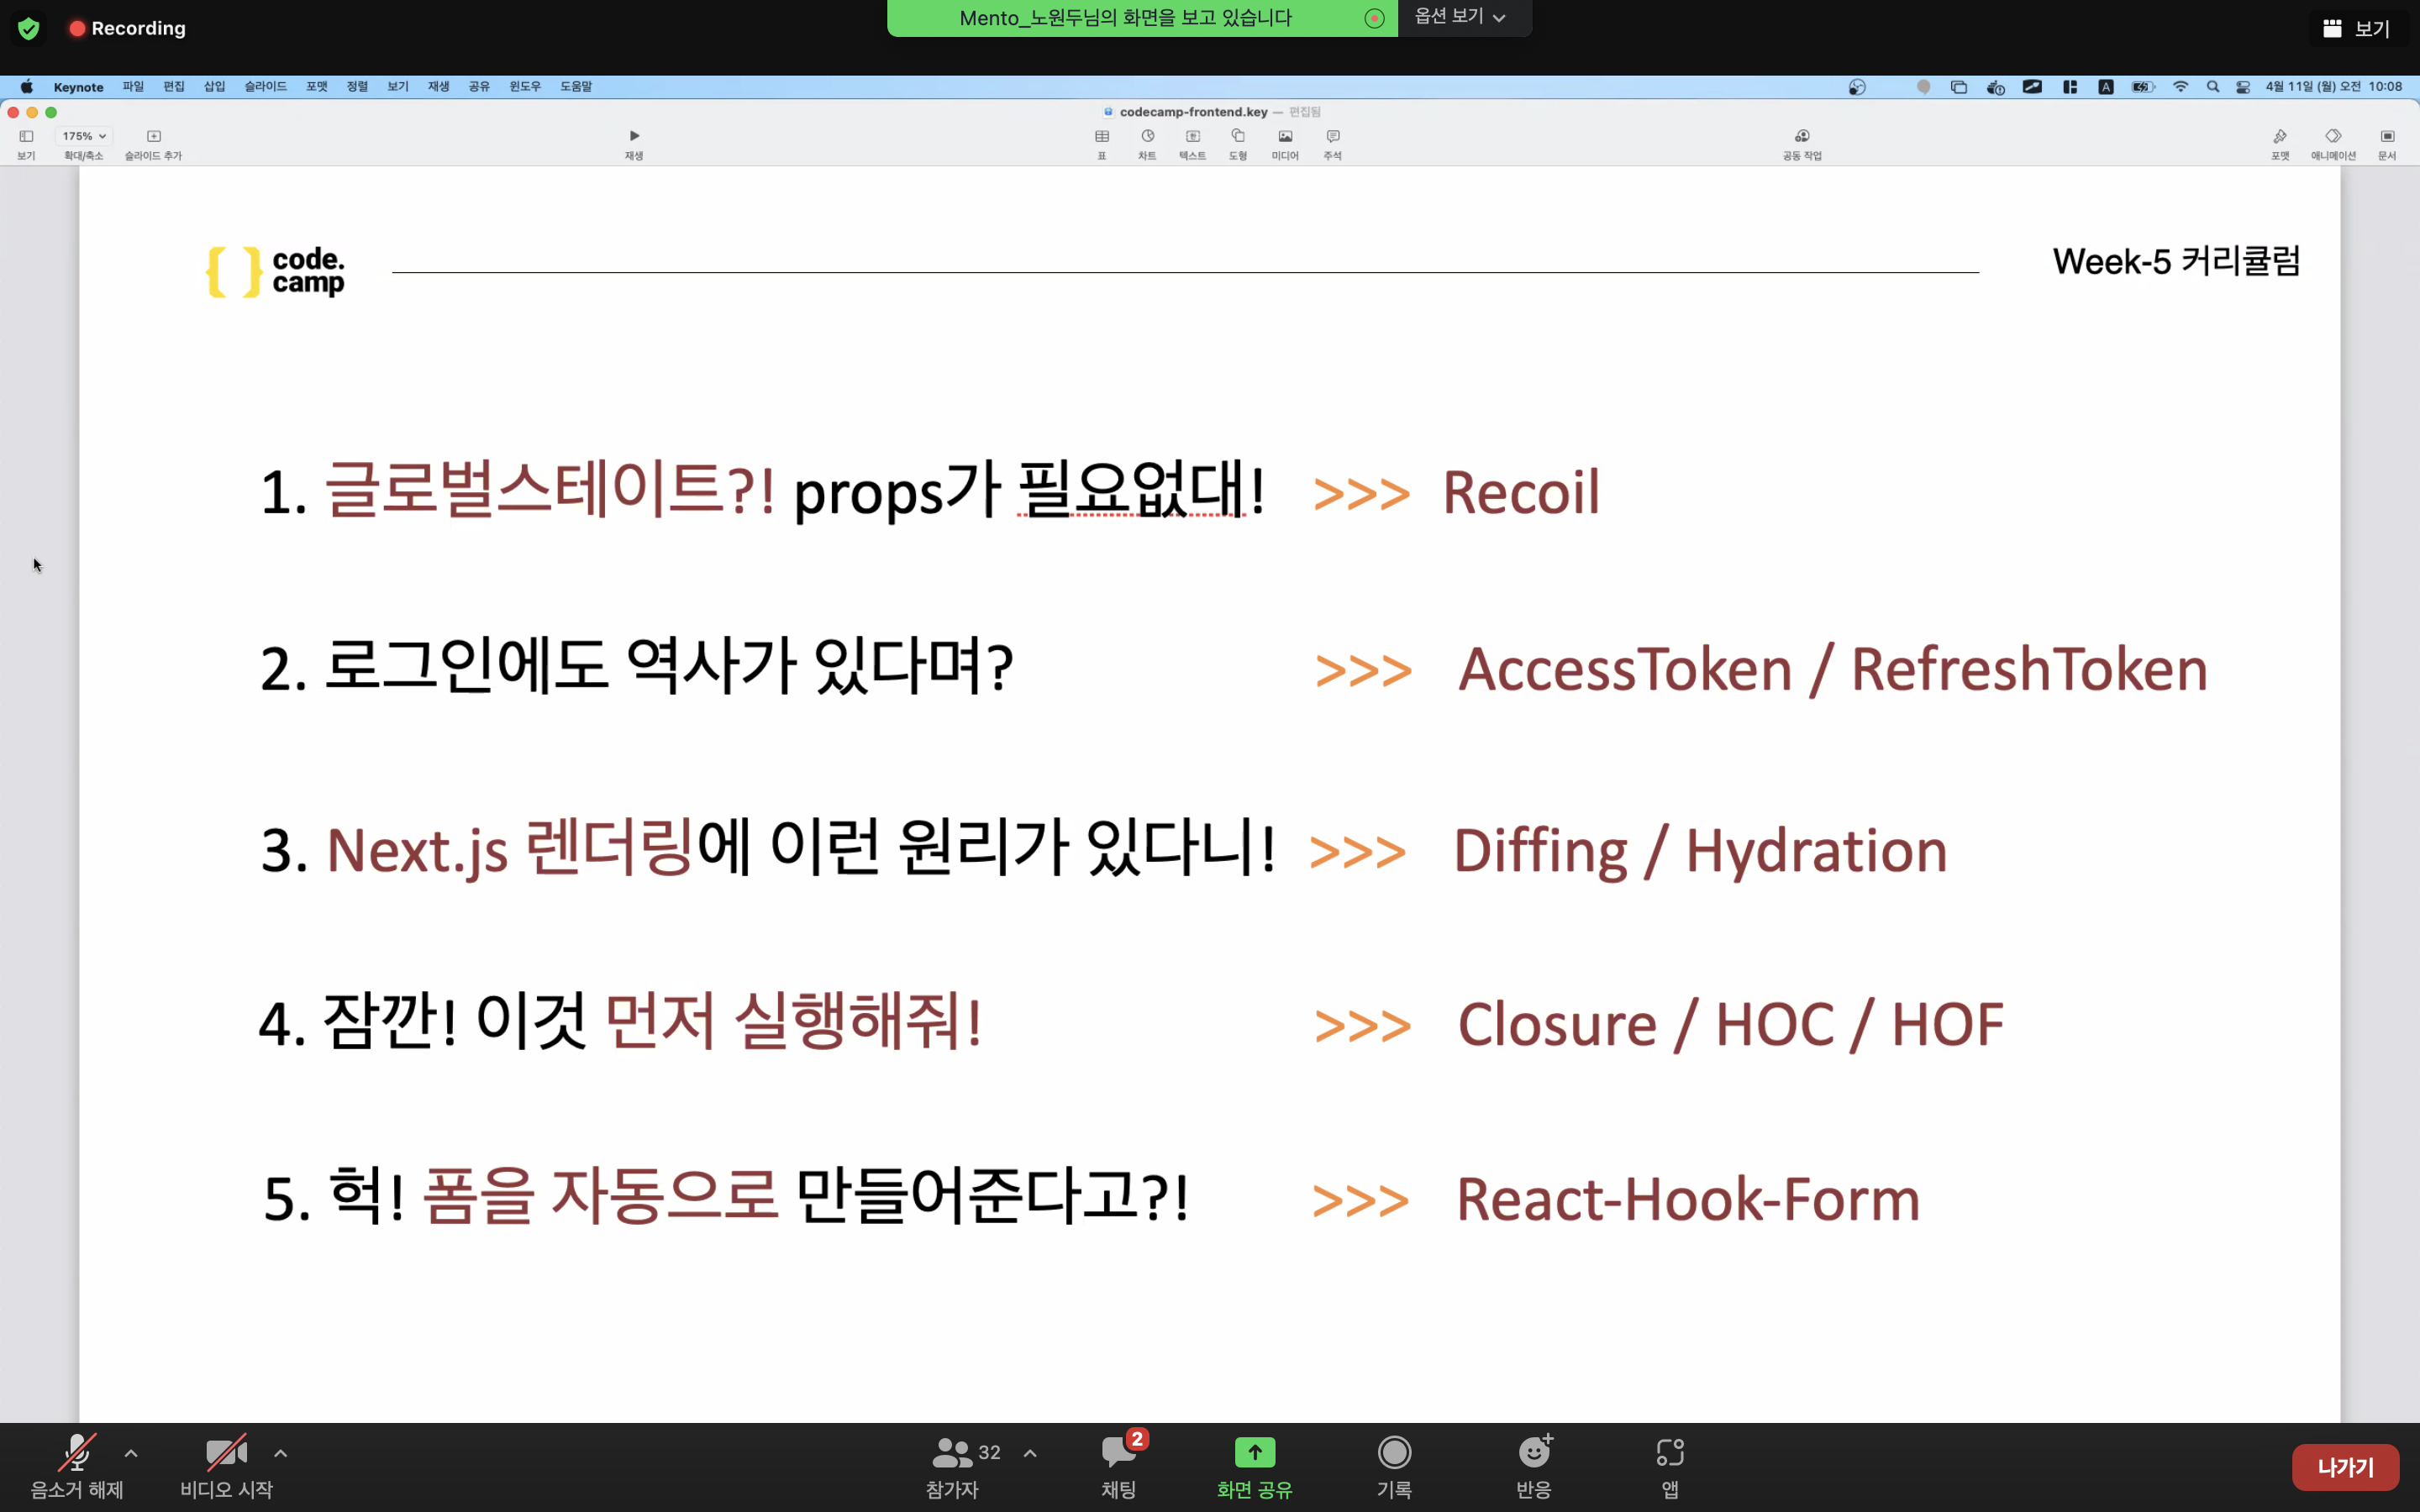Unmute microphone in Zoom toolbar
The image size is (2420, 1512).
(77, 1453)
